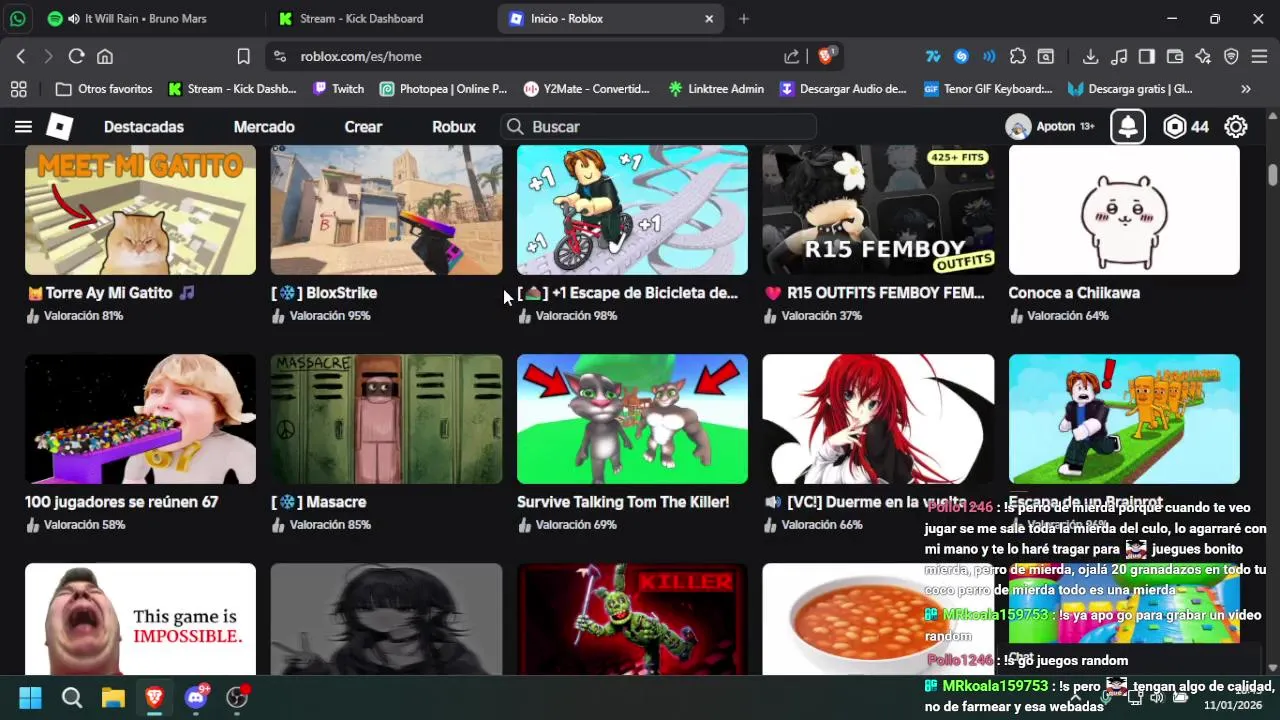Open the Twitch bookmark
This screenshot has width=1280, height=720.
point(338,89)
